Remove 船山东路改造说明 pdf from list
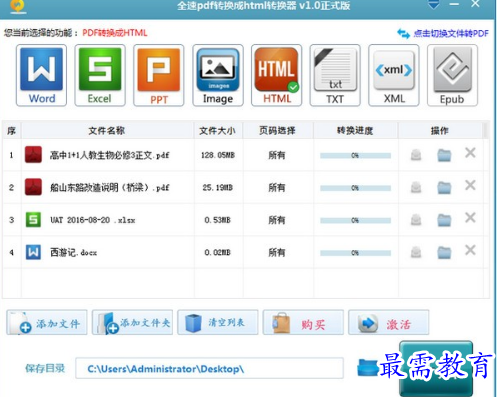 pos(470,185)
